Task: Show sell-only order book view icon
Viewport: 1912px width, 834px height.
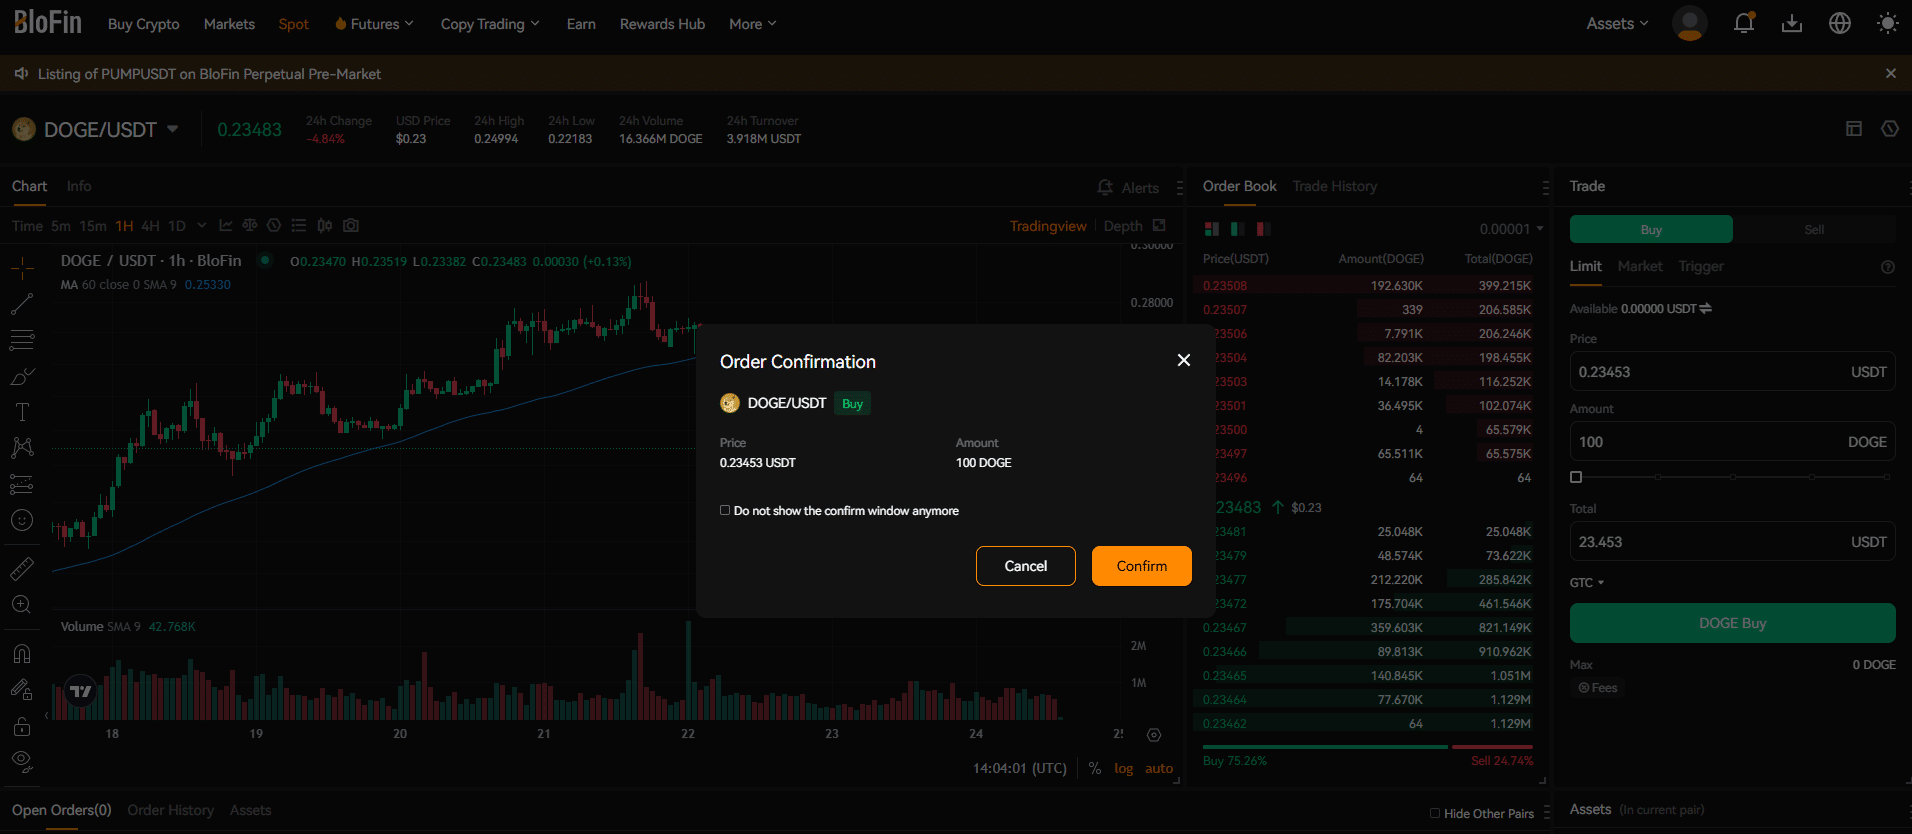Action: click(1262, 229)
